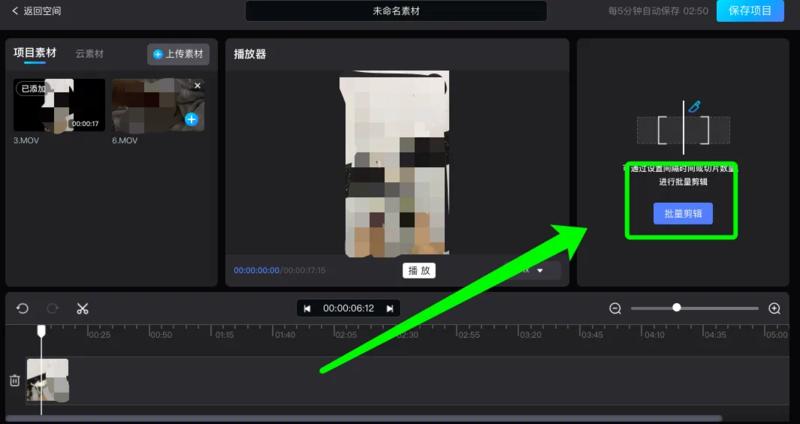Remove 6.MOV with the X icon
The image size is (800, 424).
[197, 86]
